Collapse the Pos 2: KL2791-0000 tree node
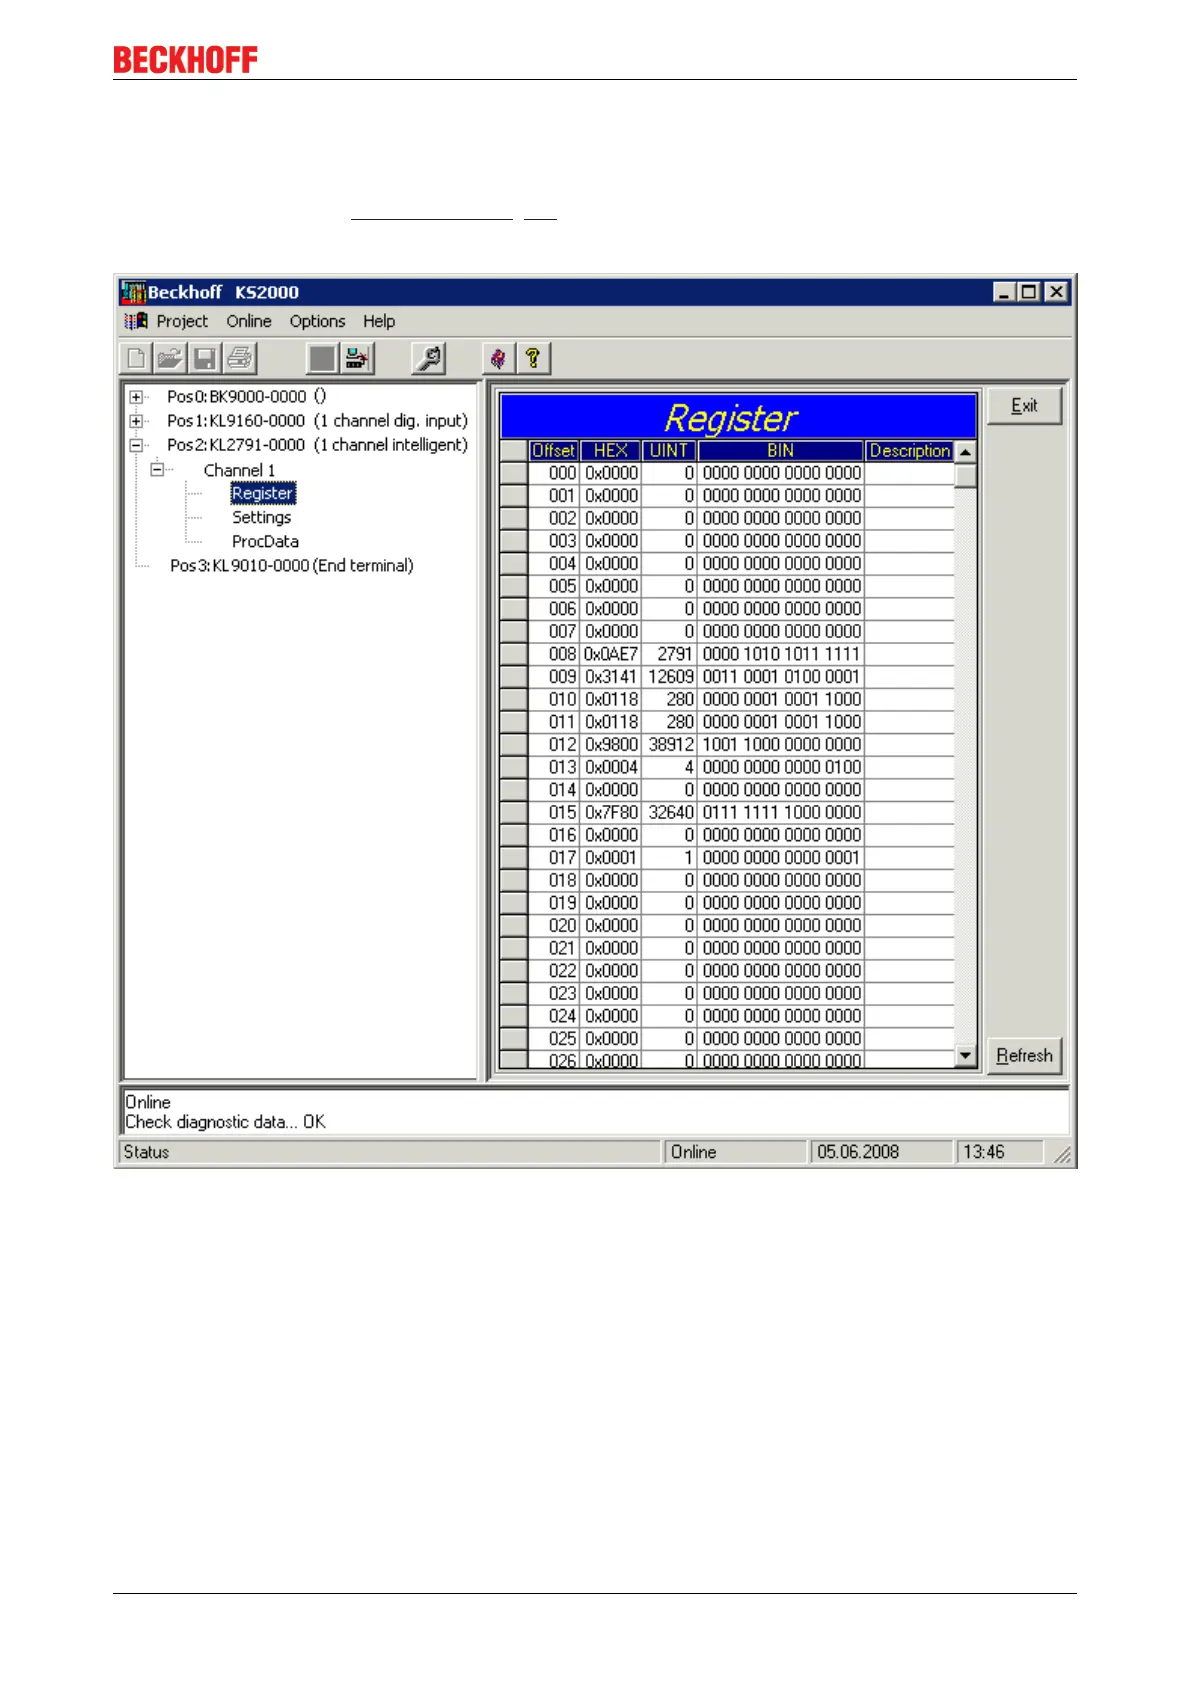The height and width of the screenshot is (1684, 1191). pyautogui.click(x=136, y=445)
